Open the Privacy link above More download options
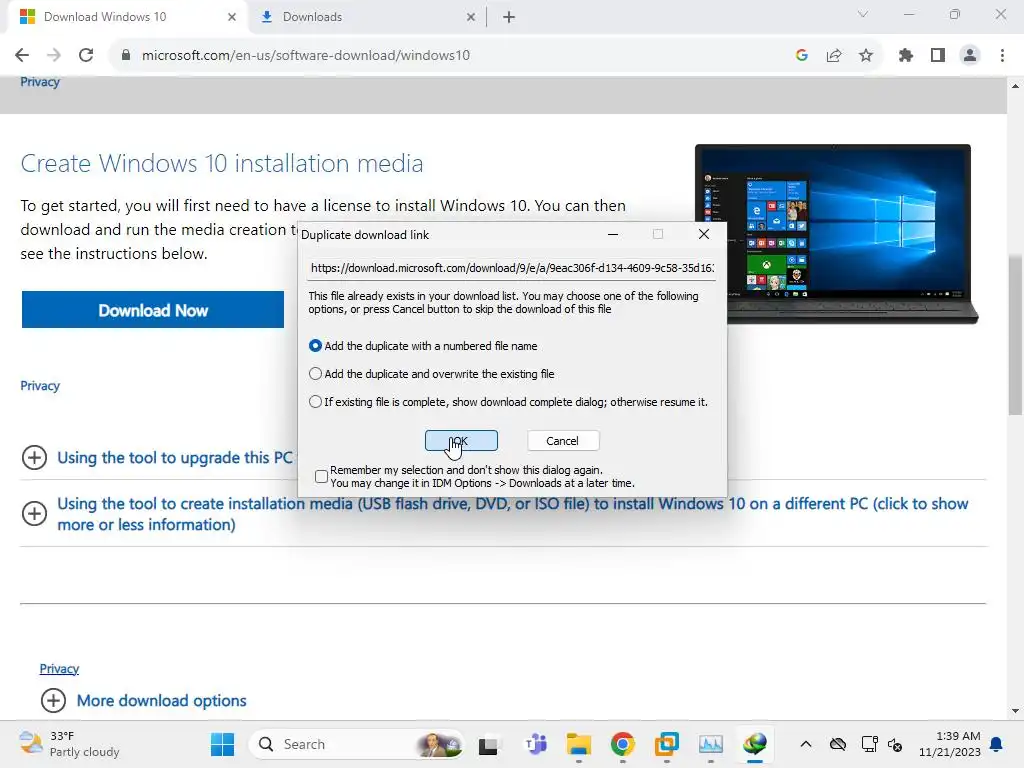The image size is (1024, 768). pyautogui.click(x=59, y=669)
